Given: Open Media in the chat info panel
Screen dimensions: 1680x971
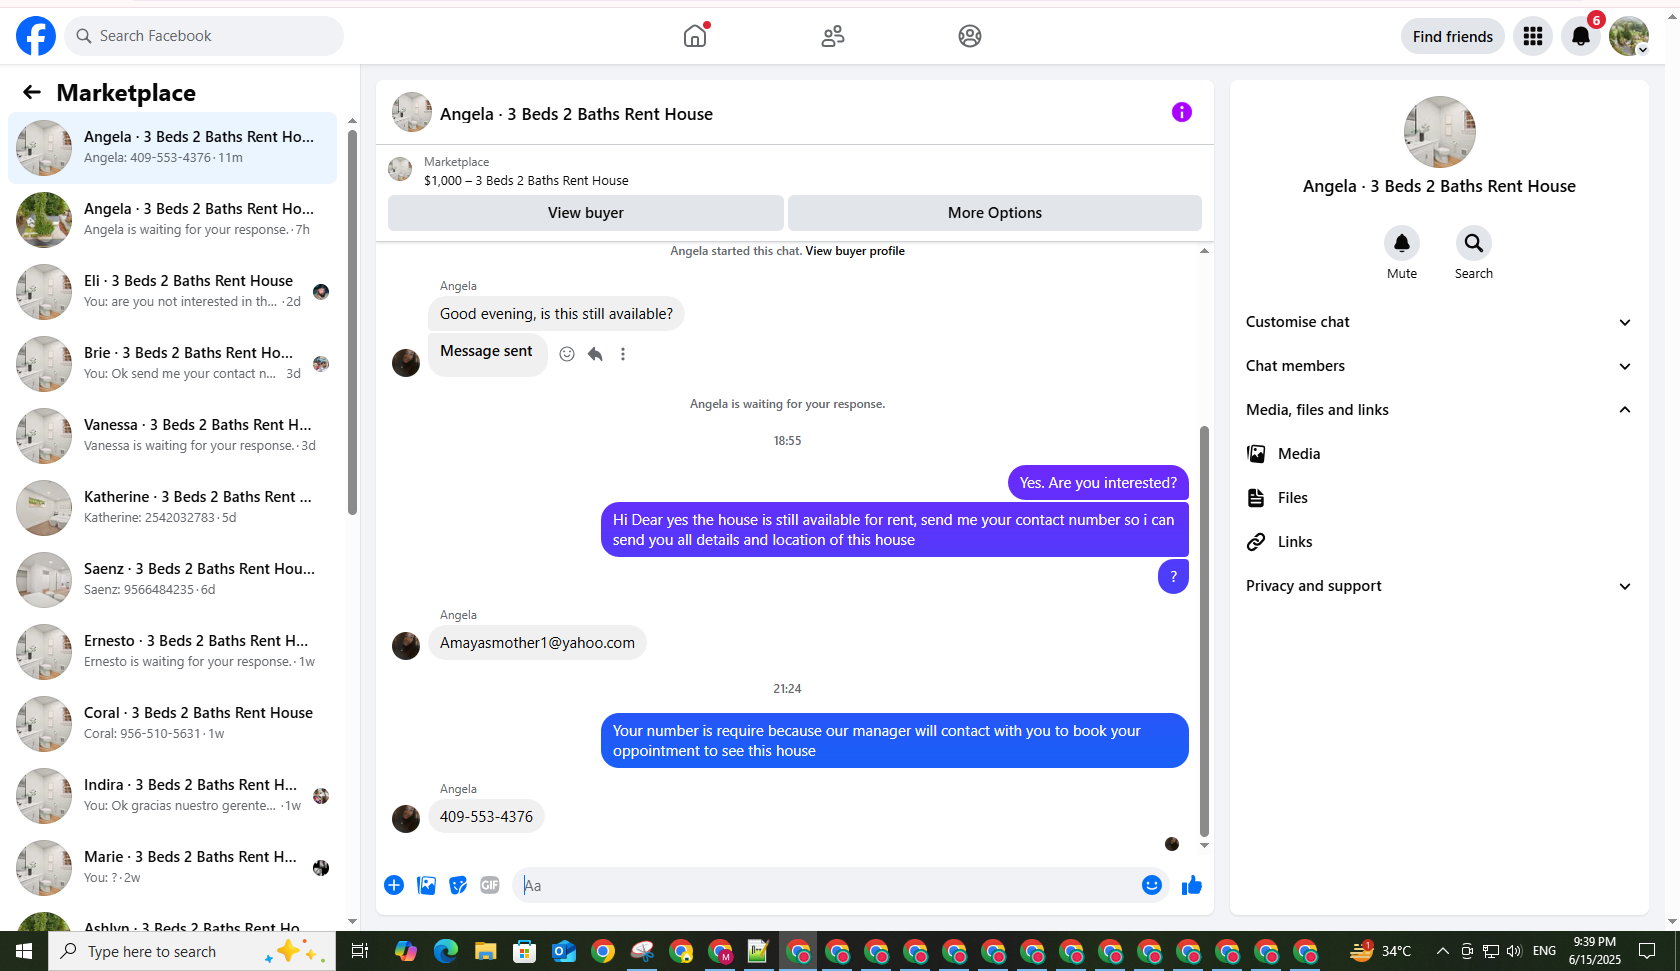Looking at the screenshot, I should click(1440, 454).
